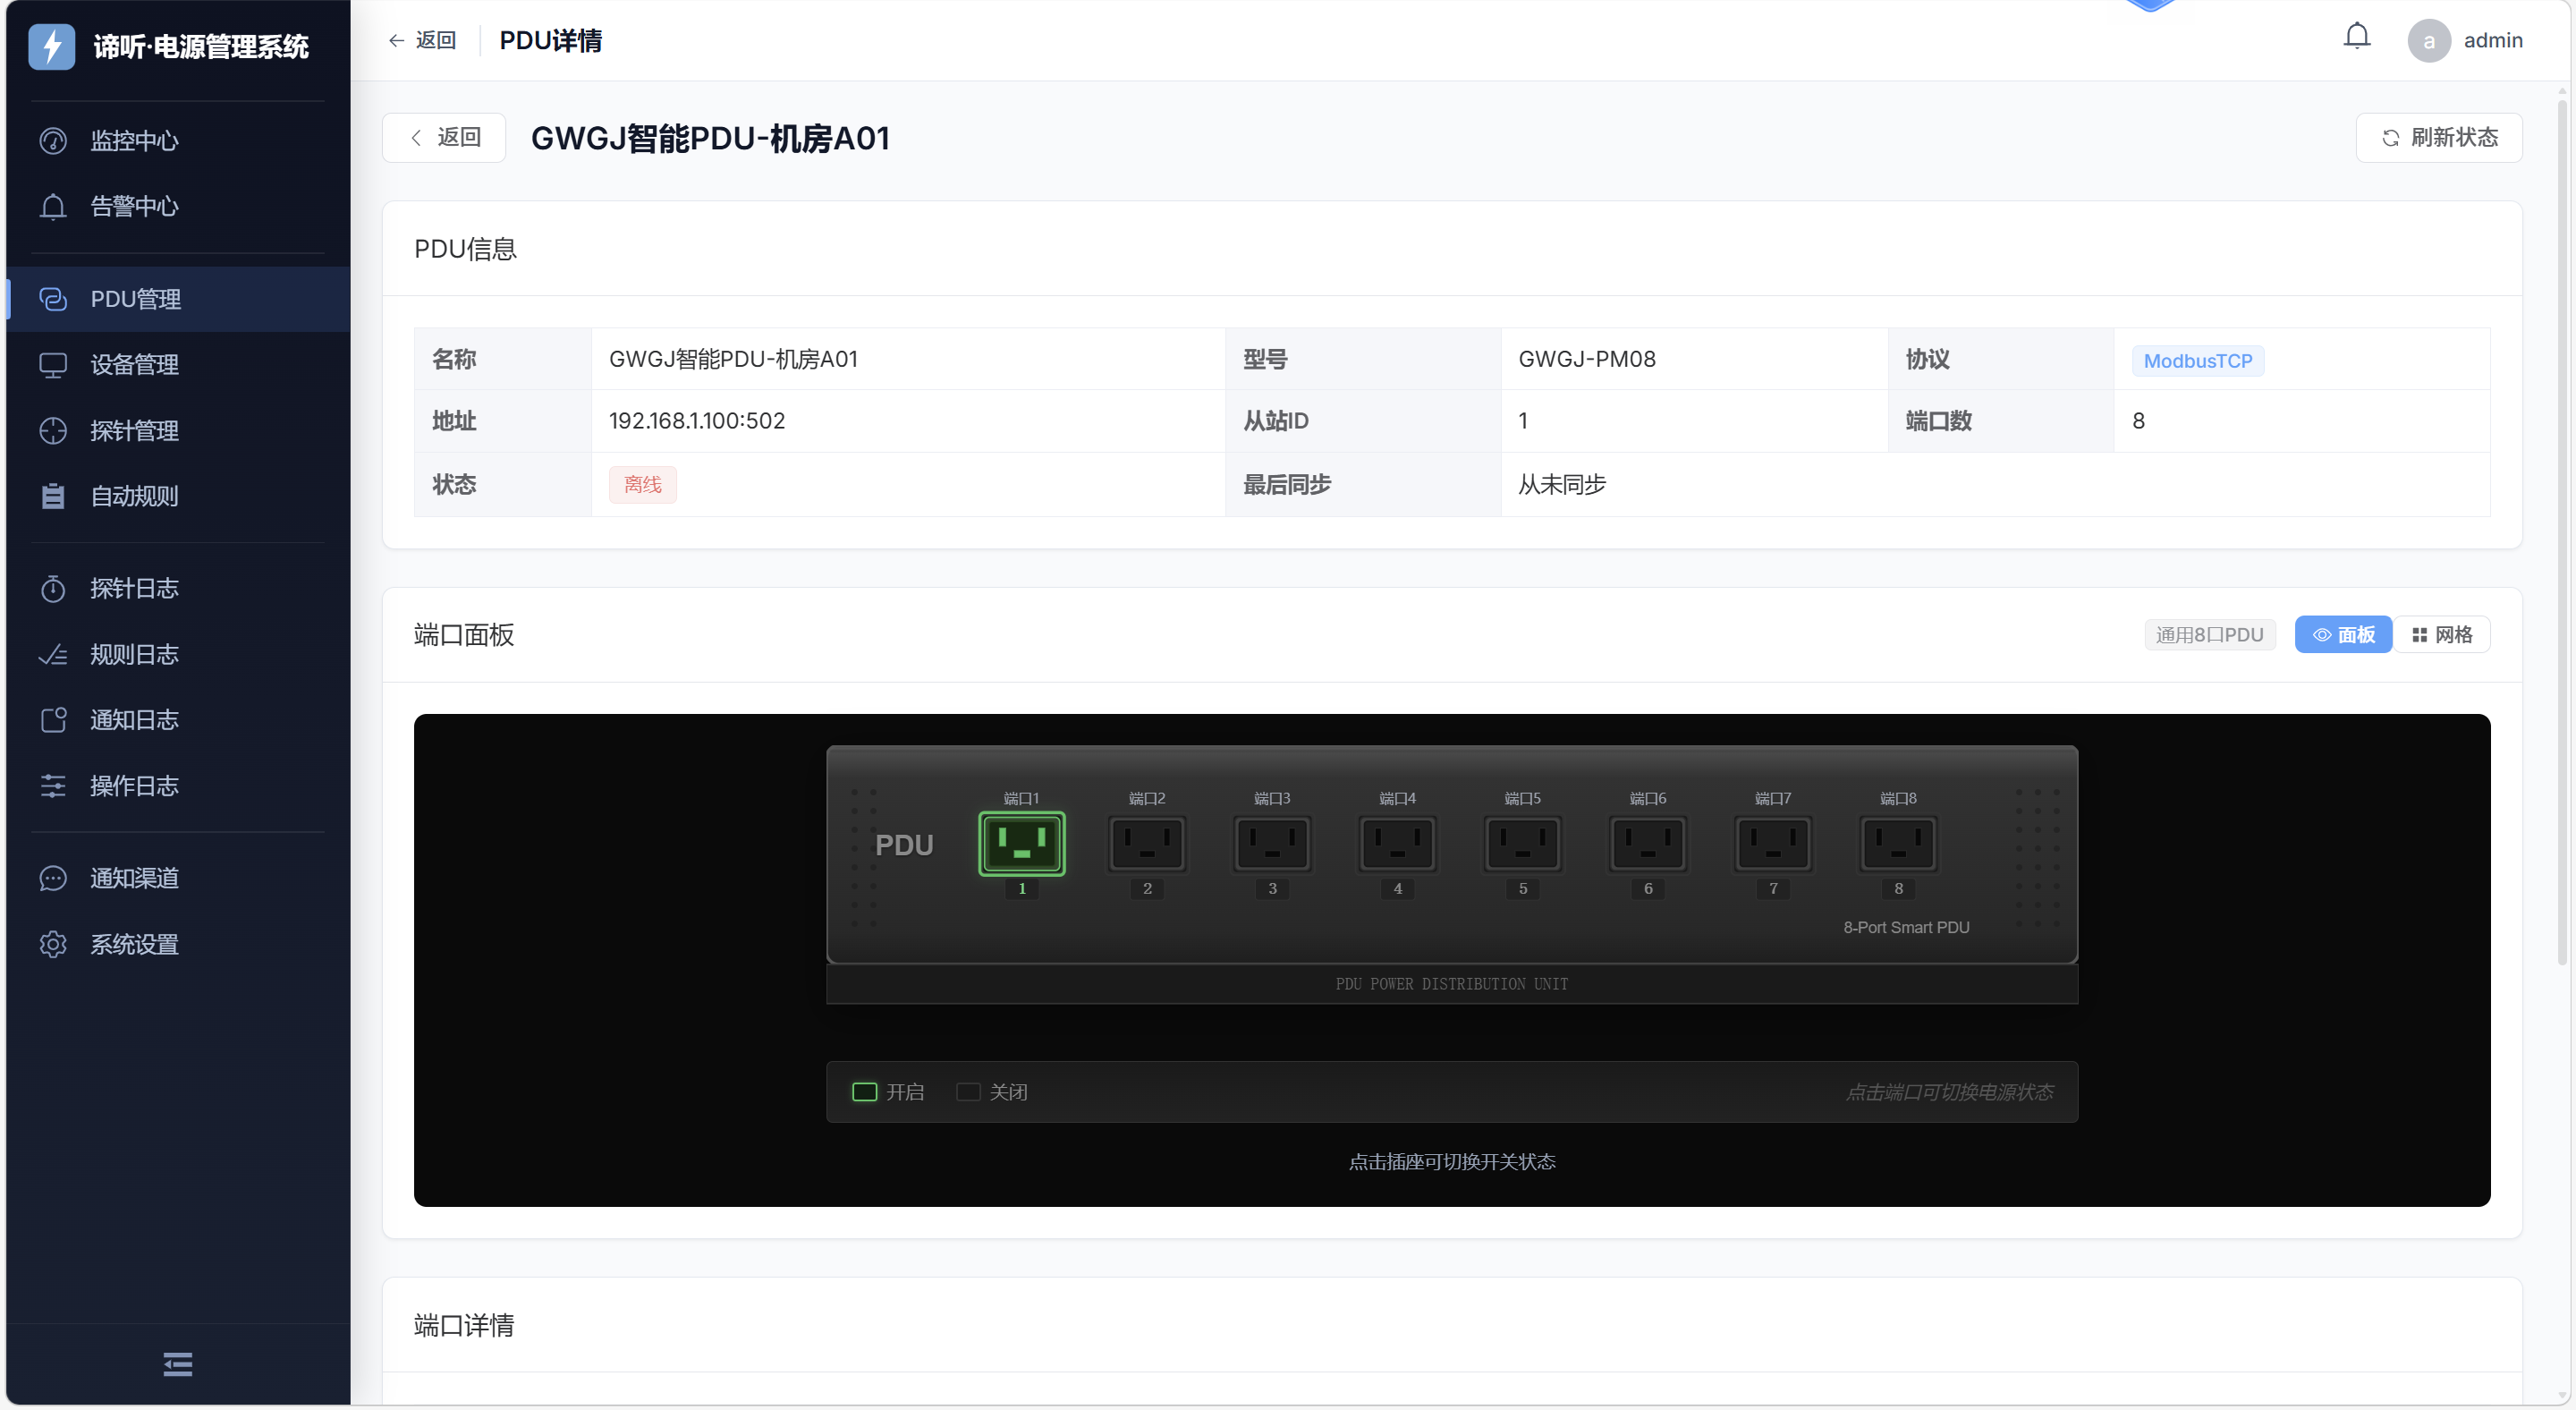Click the notification bell icon

click(x=2356, y=38)
